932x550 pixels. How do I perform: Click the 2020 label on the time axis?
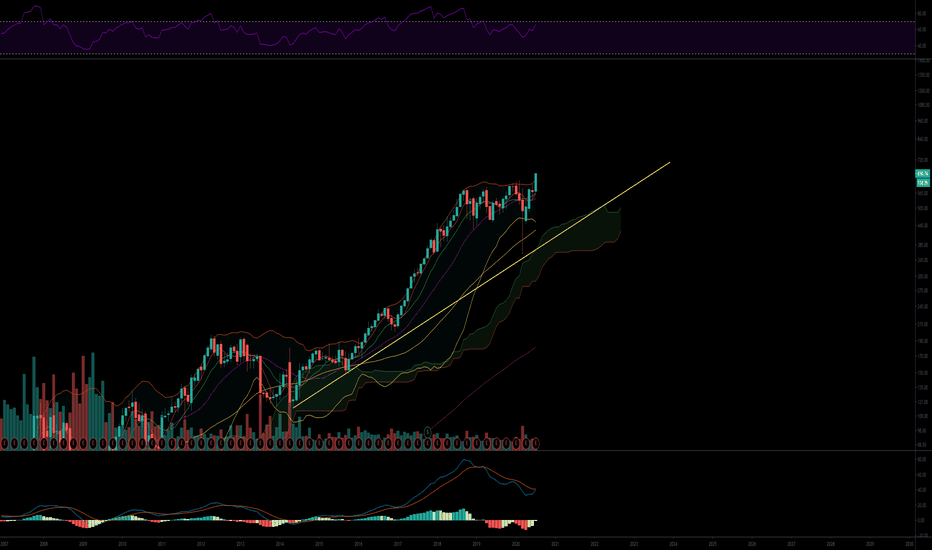point(516,544)
